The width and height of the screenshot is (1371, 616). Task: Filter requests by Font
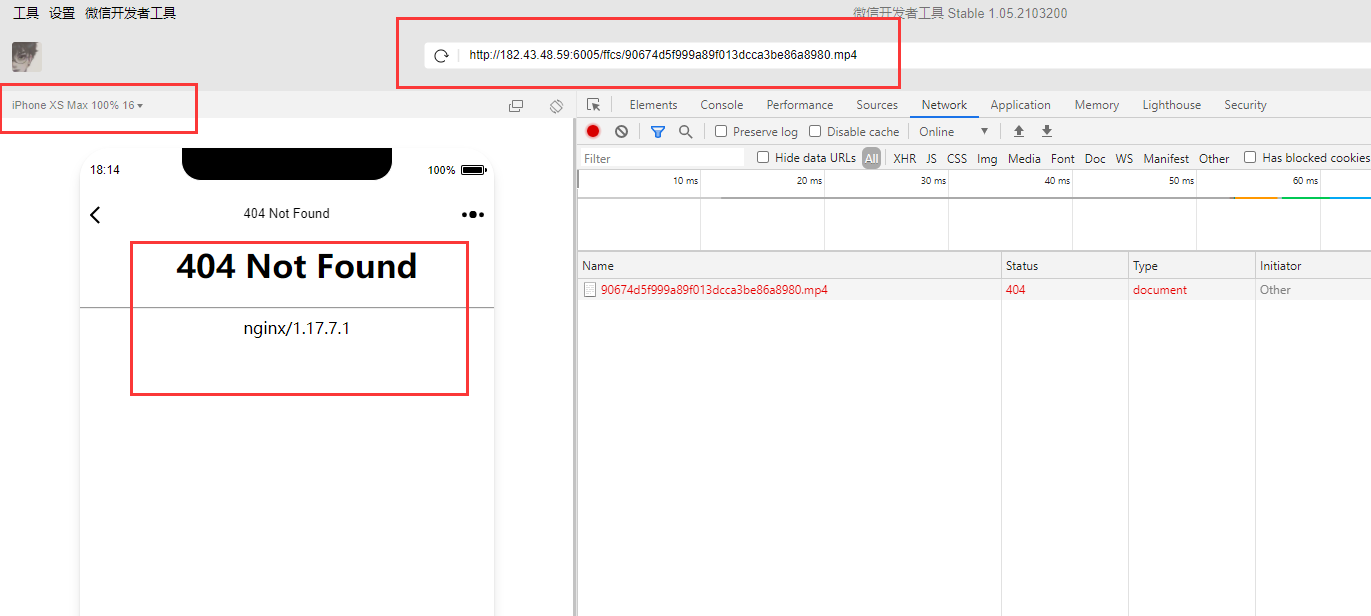tap(1063, 158)
